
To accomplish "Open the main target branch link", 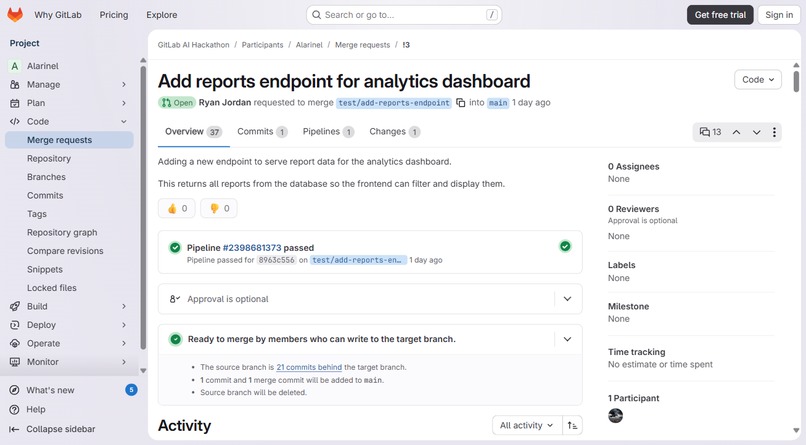I will 498,103.
